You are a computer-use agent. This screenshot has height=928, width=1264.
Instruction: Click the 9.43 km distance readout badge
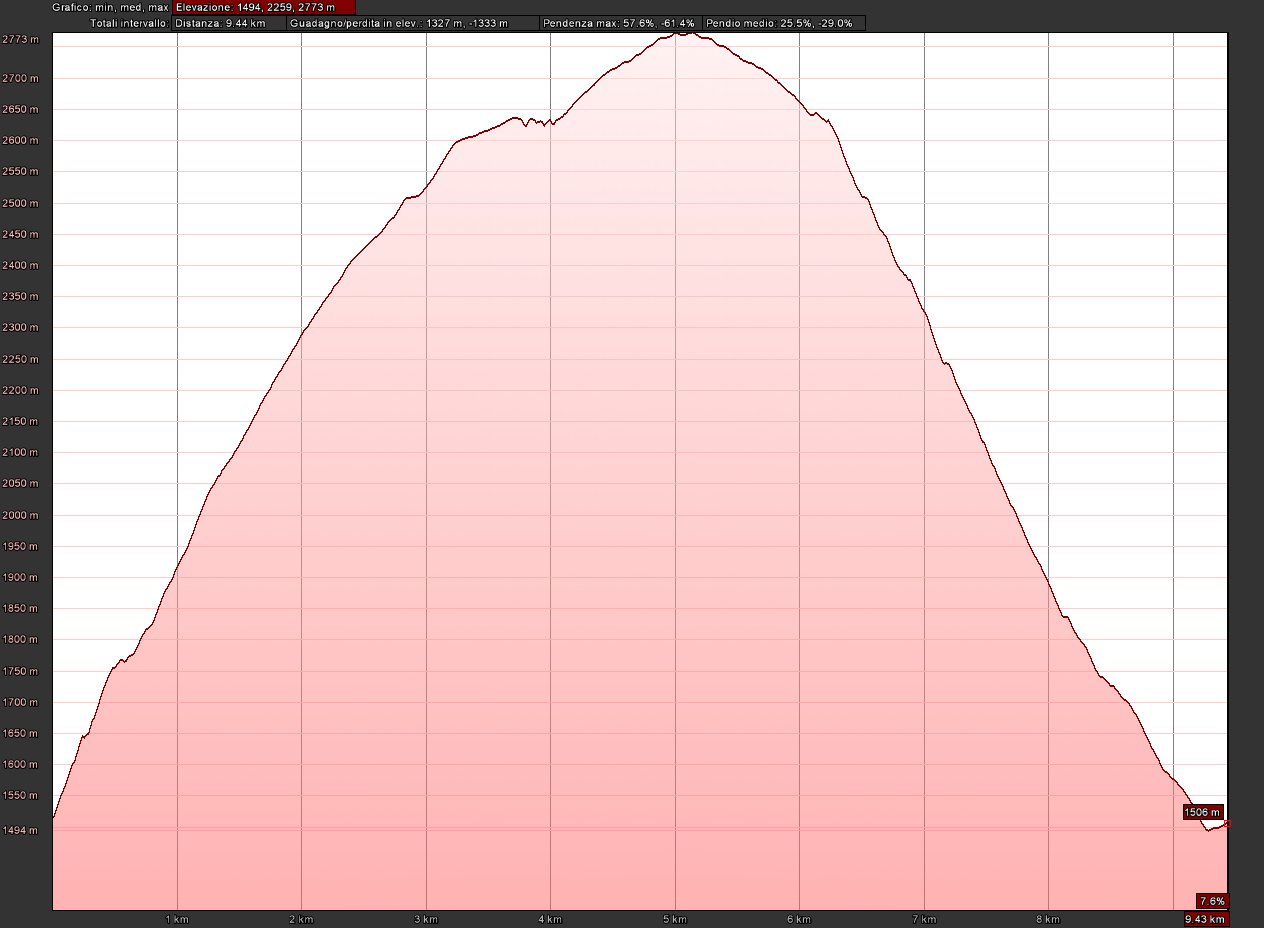coord(1204,919)
